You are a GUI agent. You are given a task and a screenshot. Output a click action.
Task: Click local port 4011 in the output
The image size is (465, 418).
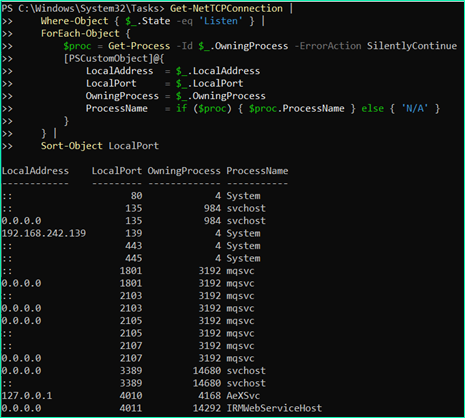pyautogui.click(x=131, y=408)
